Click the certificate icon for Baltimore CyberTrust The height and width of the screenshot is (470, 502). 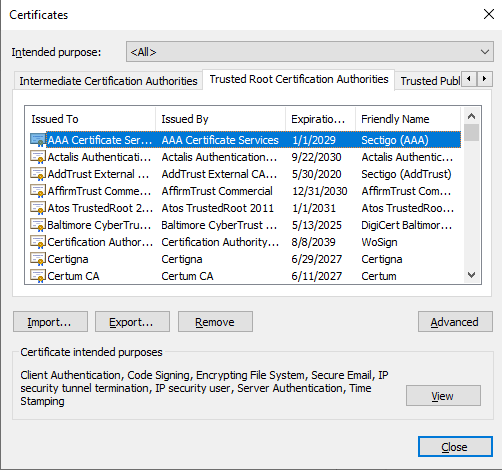[x=38, y=225]
